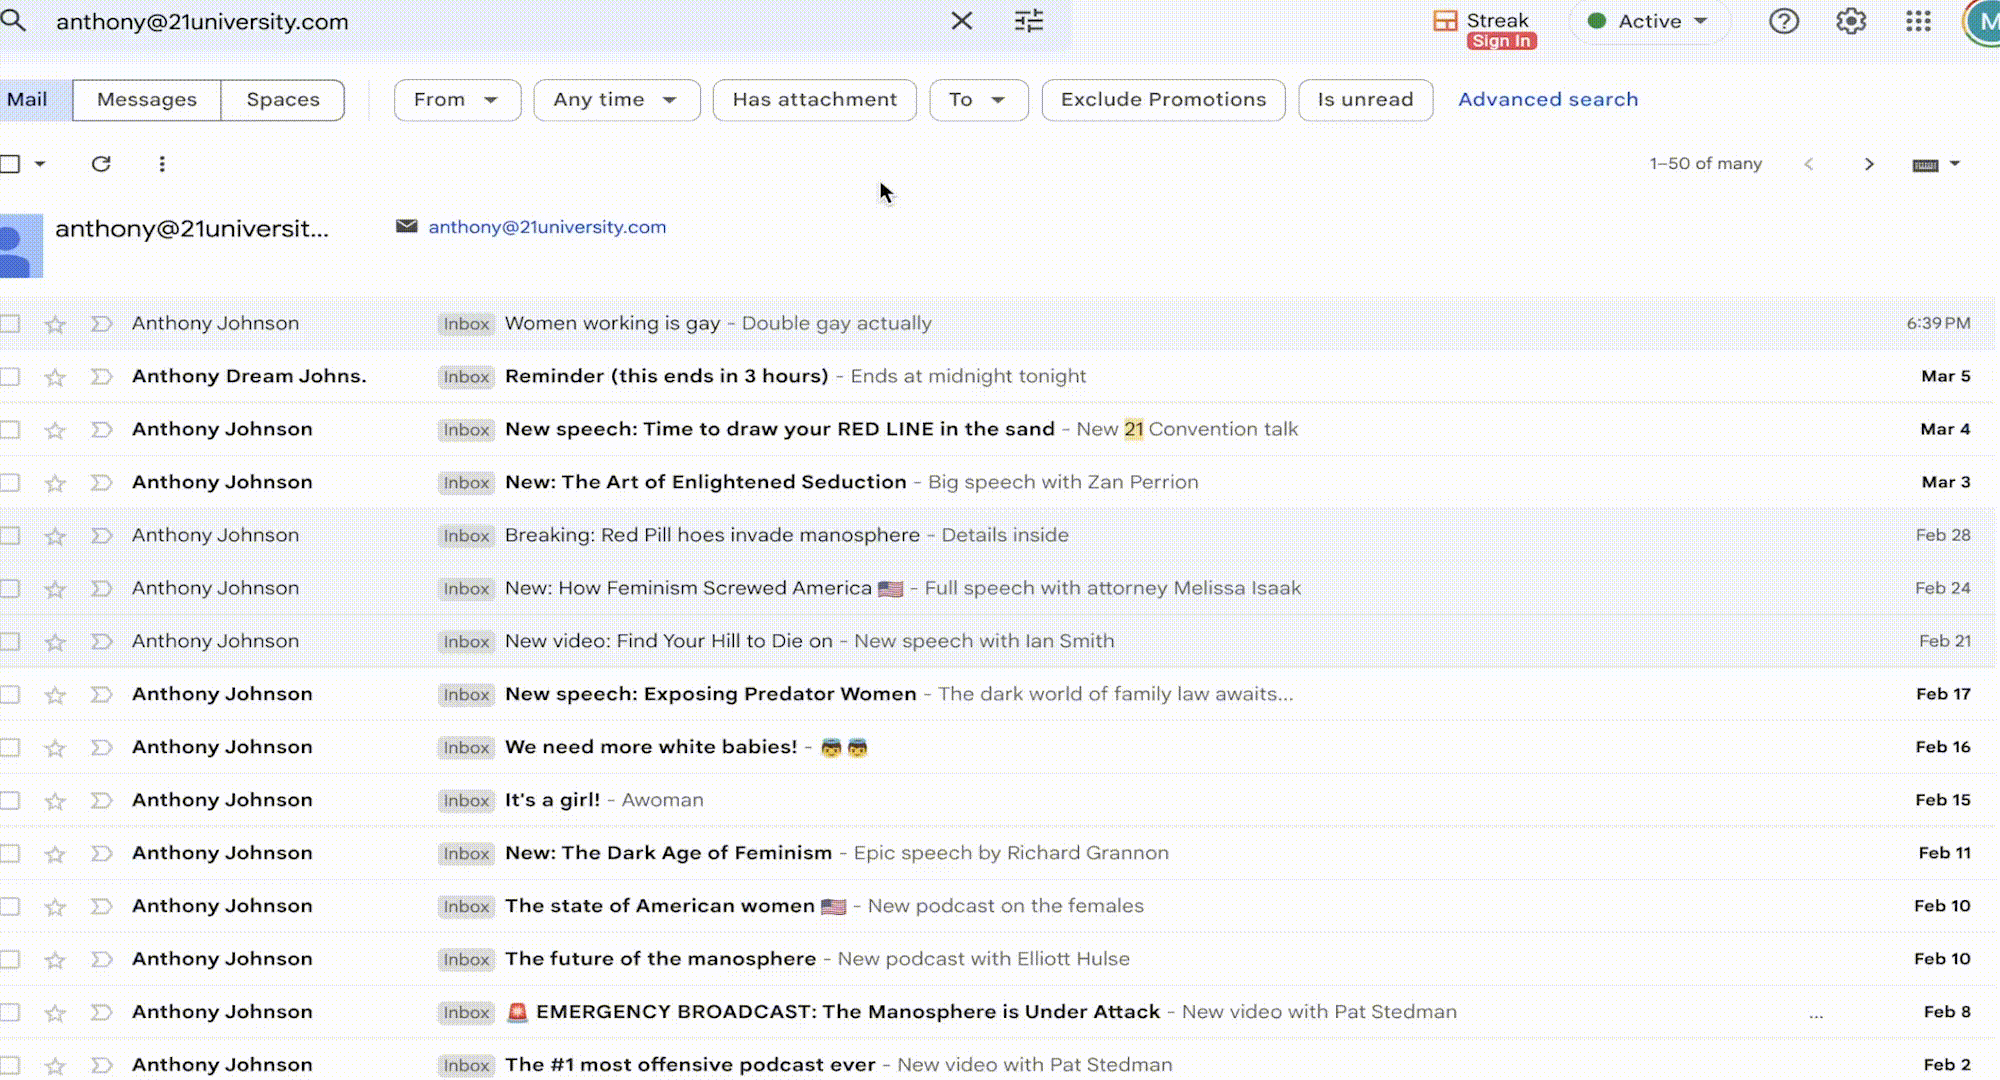Click the refresh icon

(101, 164)
